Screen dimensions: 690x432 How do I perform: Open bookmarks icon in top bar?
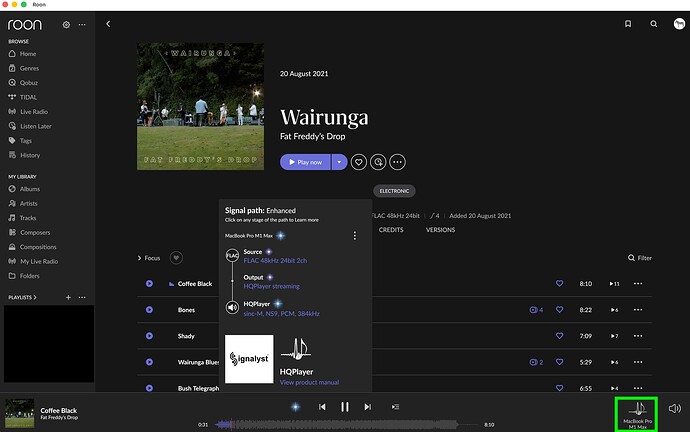click(x=628, y=24)
